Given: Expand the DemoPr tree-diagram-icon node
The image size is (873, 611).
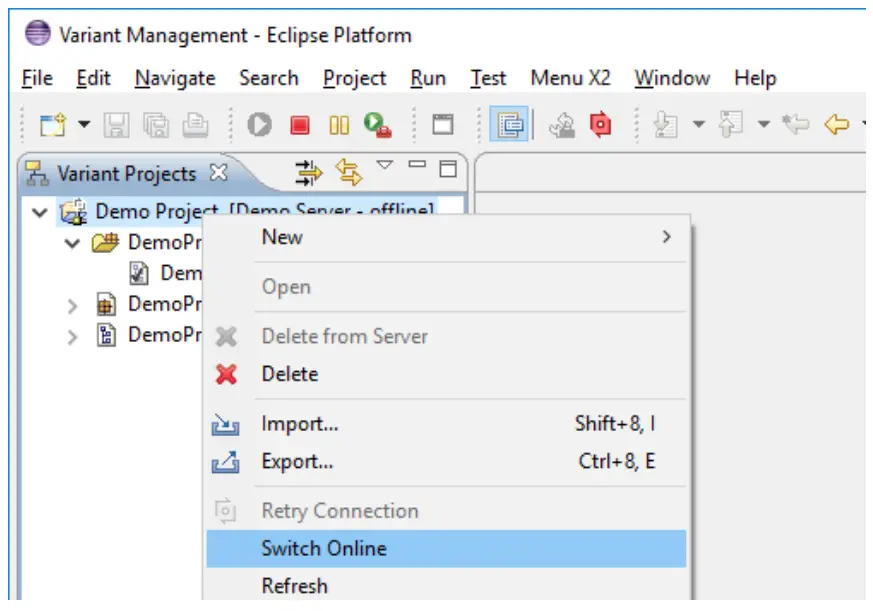Looking at the screenshot, I should tap(72, 337).
